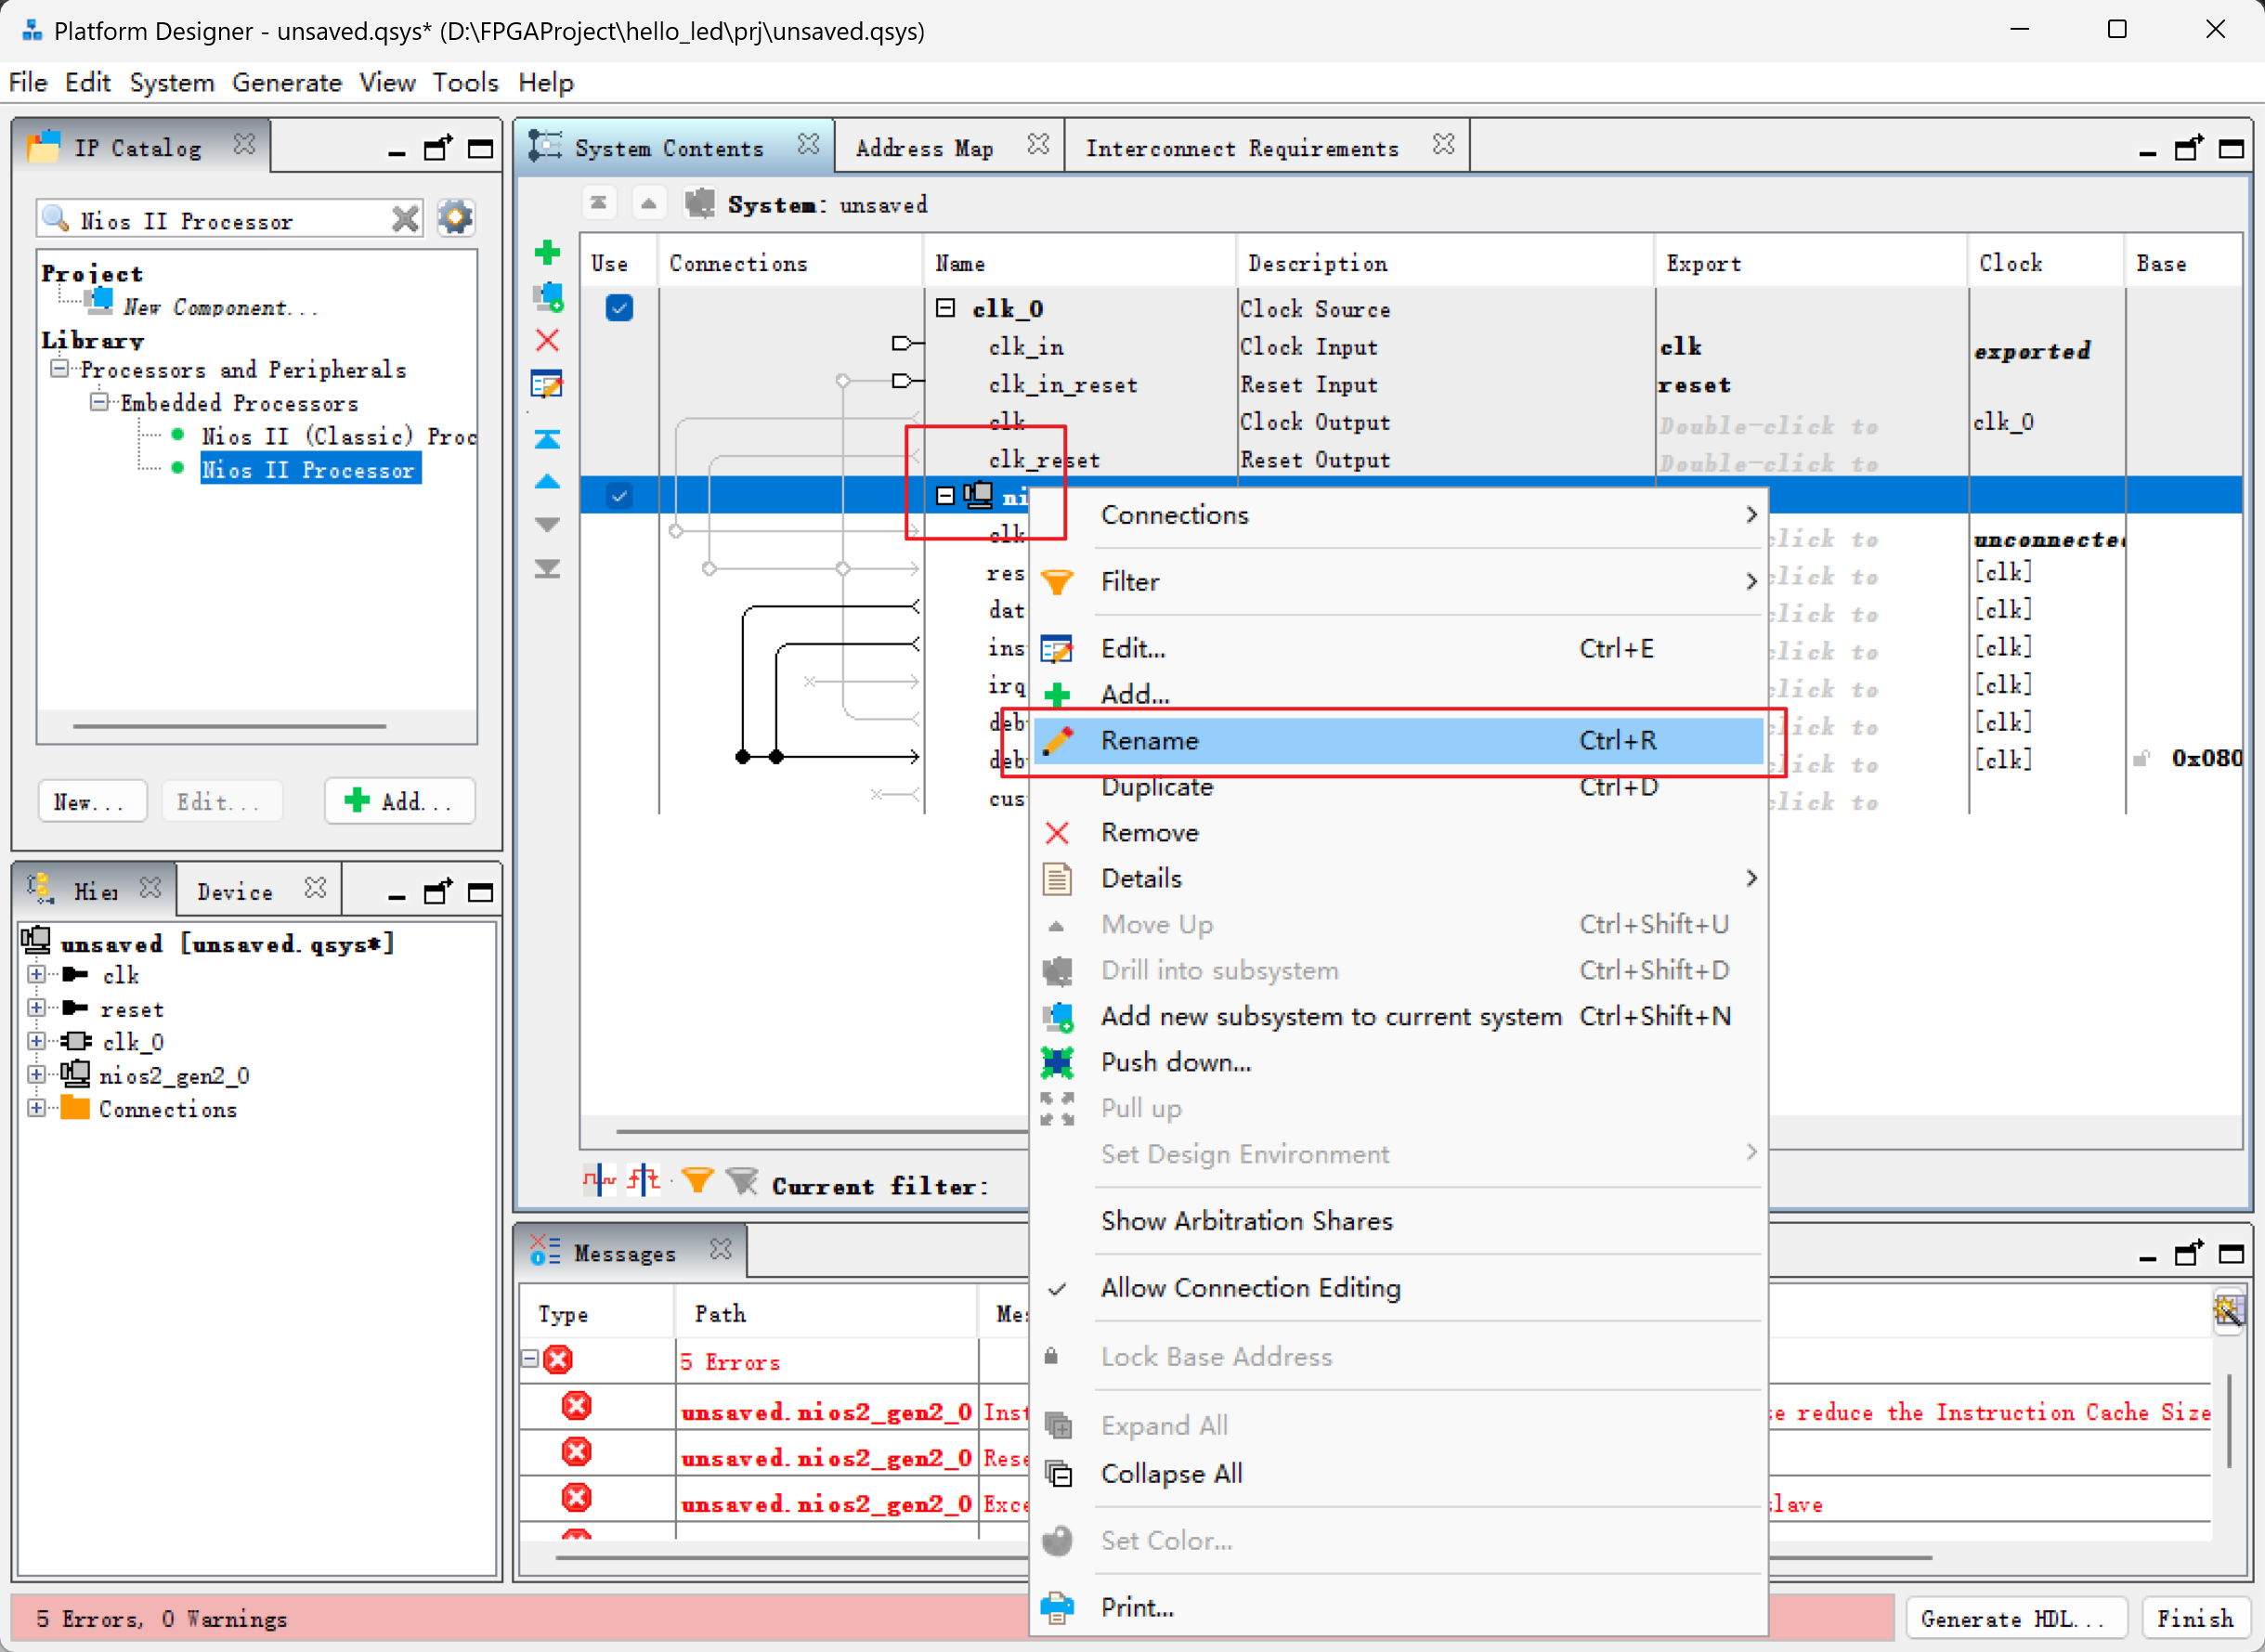
Task: Click the move to bottom arrow icon
Action: click(547, 569)
